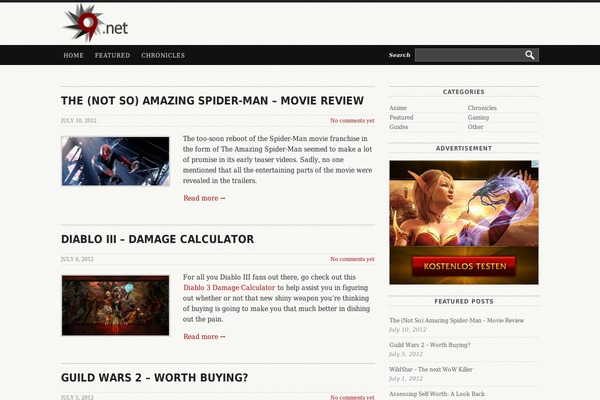Click the July 10, 2012 date under Spider-Man title
This screenshot has height=400, width=600.
pos(79,121)
